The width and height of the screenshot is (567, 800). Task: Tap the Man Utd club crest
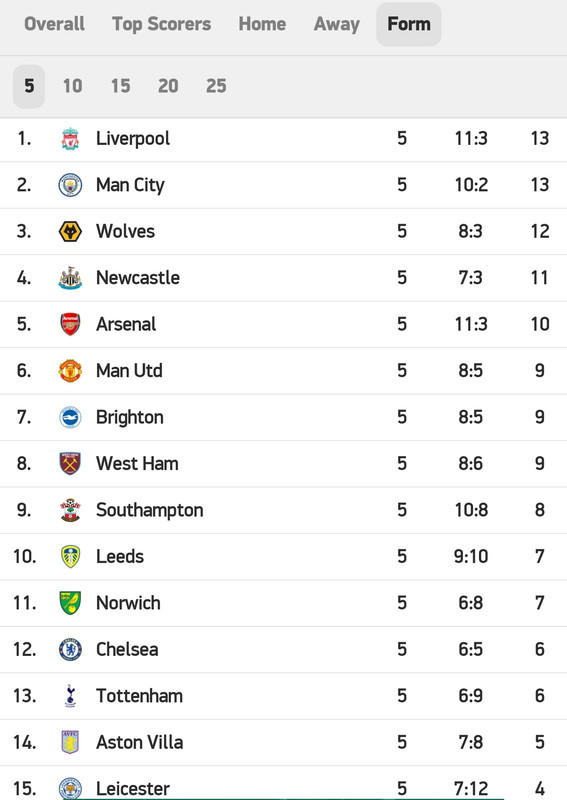coord(70,371)
